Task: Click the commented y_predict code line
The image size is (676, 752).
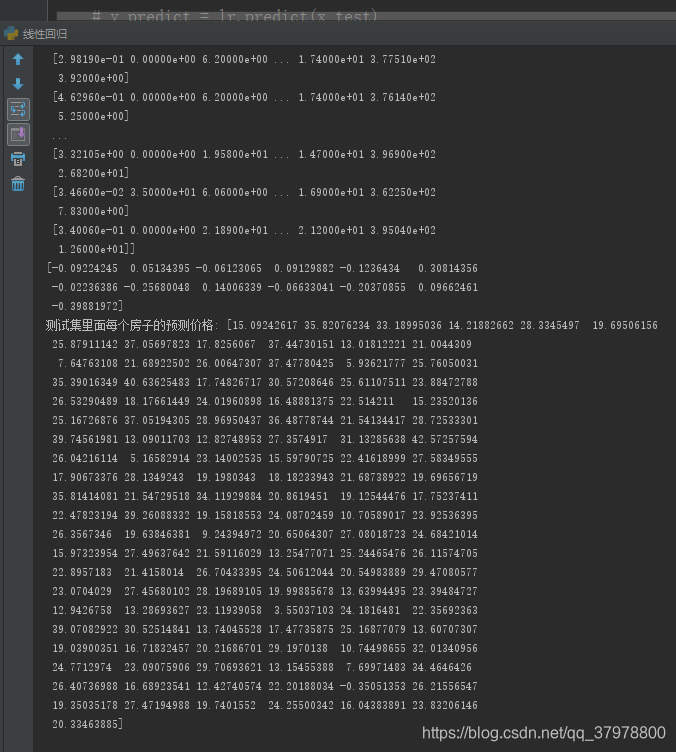Action: click(234, 16)
